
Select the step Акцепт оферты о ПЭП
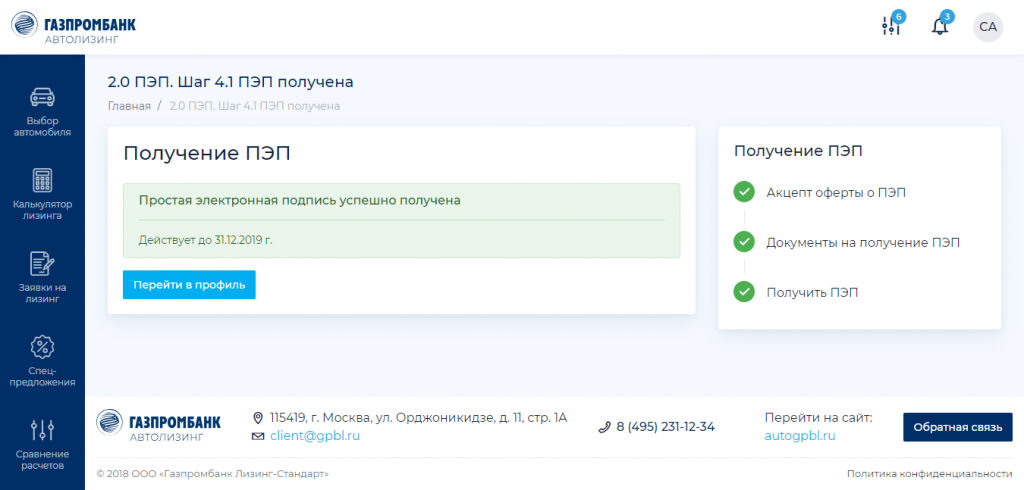tap(836, 193)
